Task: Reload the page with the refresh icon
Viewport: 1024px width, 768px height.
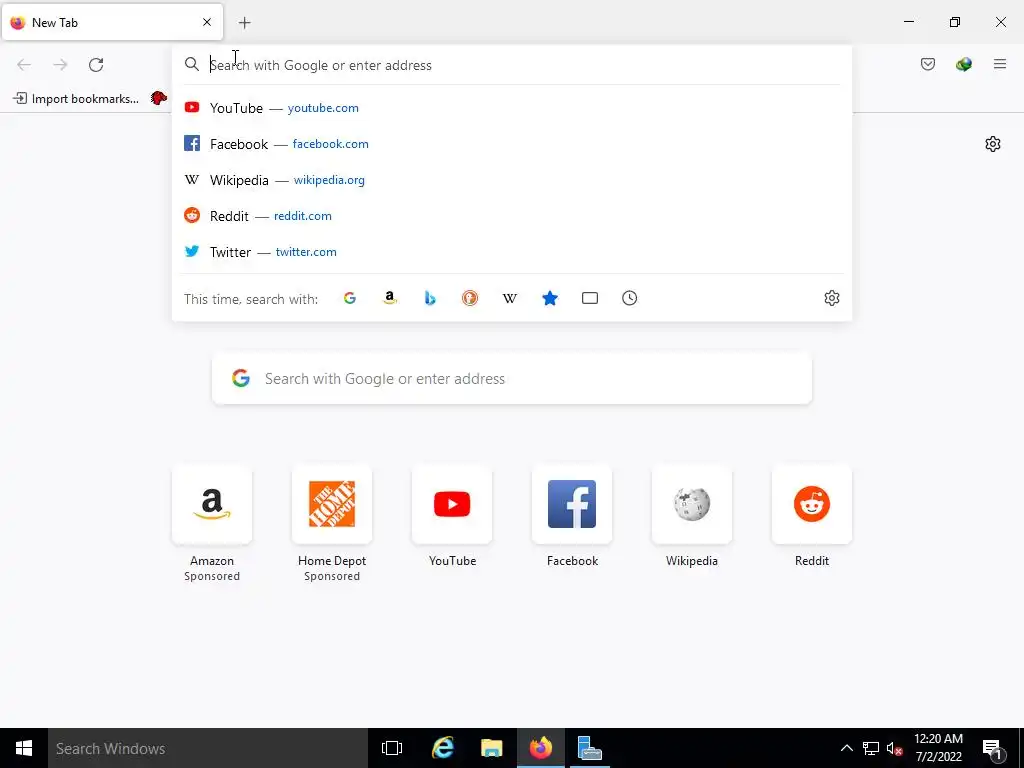Action: (96, 65)
